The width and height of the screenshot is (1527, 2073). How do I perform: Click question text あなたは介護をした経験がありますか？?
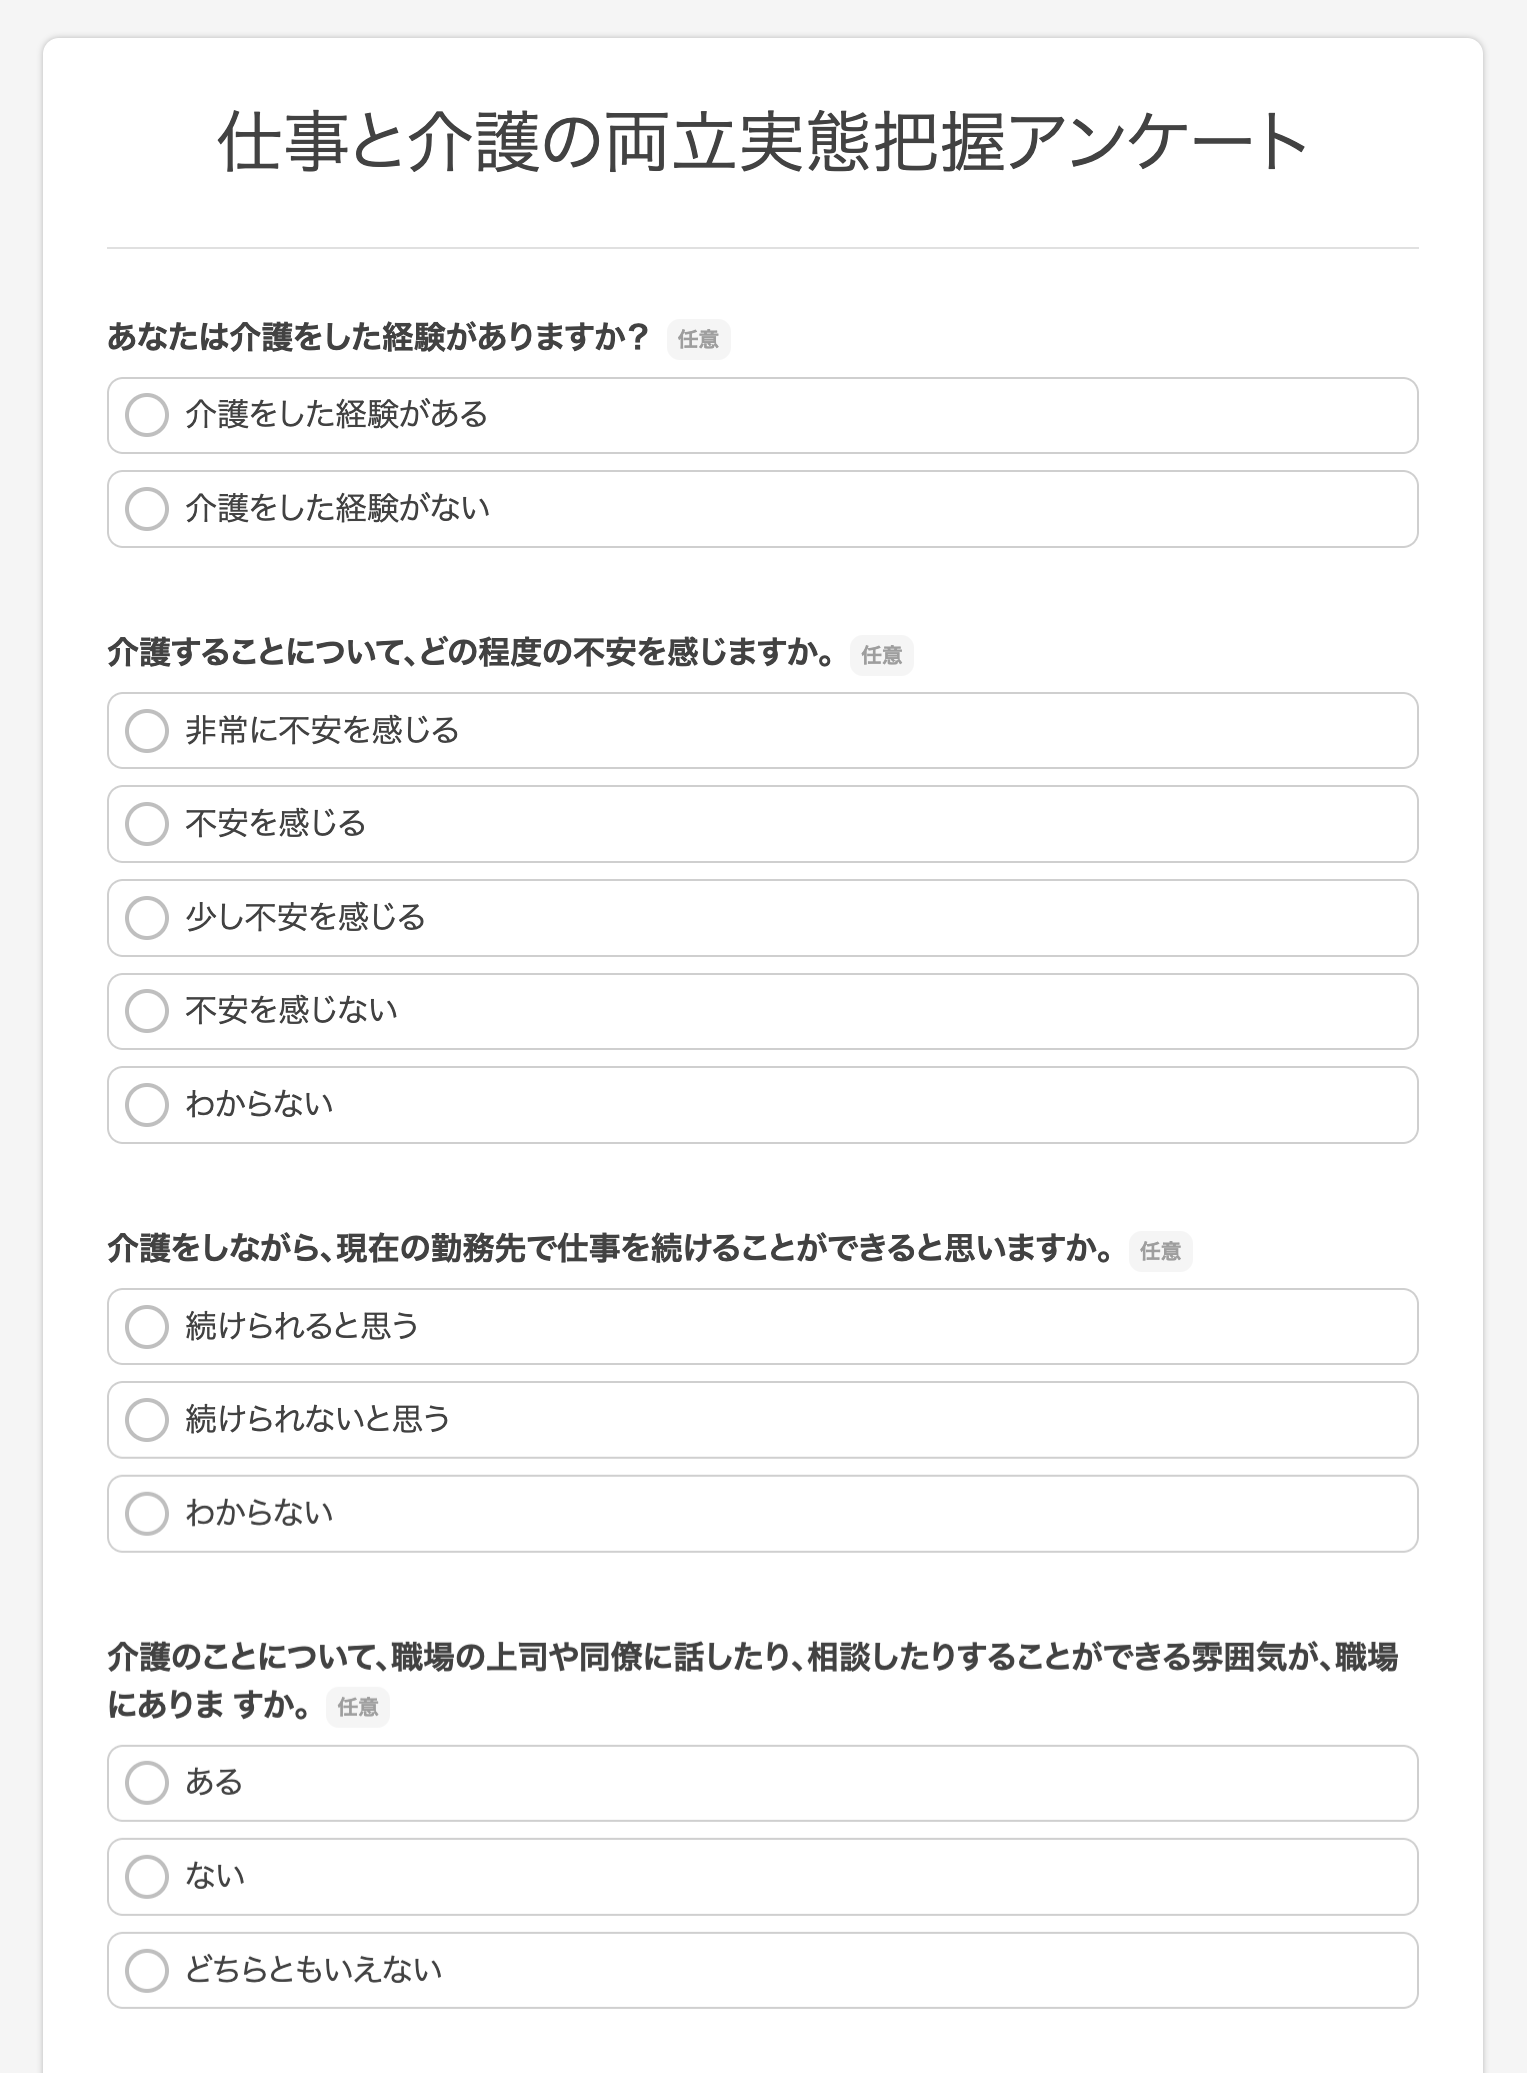click(x=379, y=338)
